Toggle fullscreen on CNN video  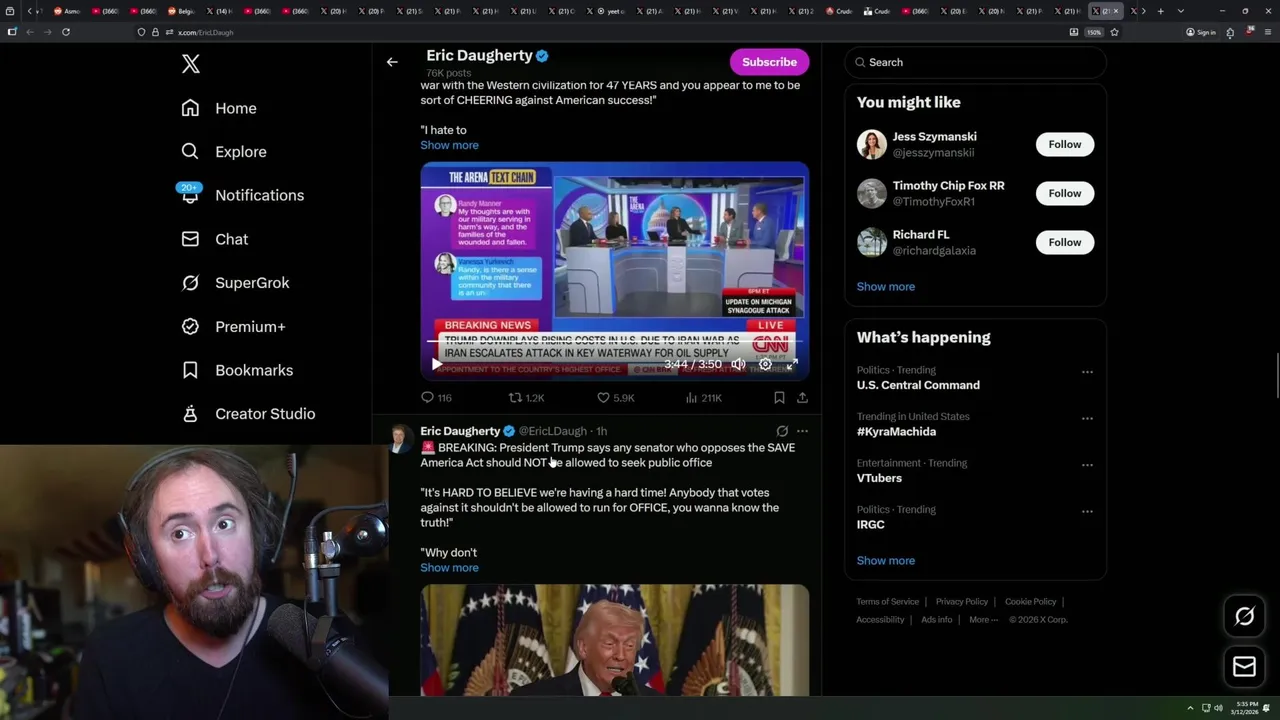click(792, 364)
